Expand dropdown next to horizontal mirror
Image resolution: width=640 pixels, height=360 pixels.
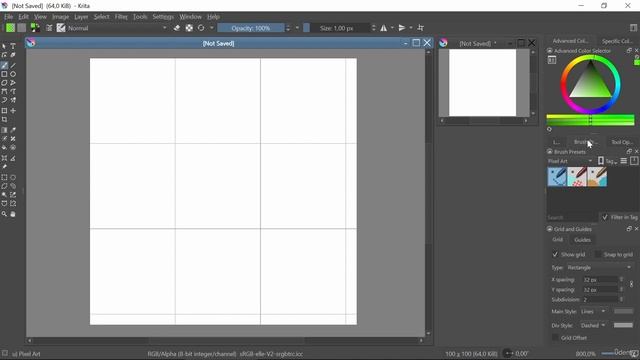(x=392, y=28)
